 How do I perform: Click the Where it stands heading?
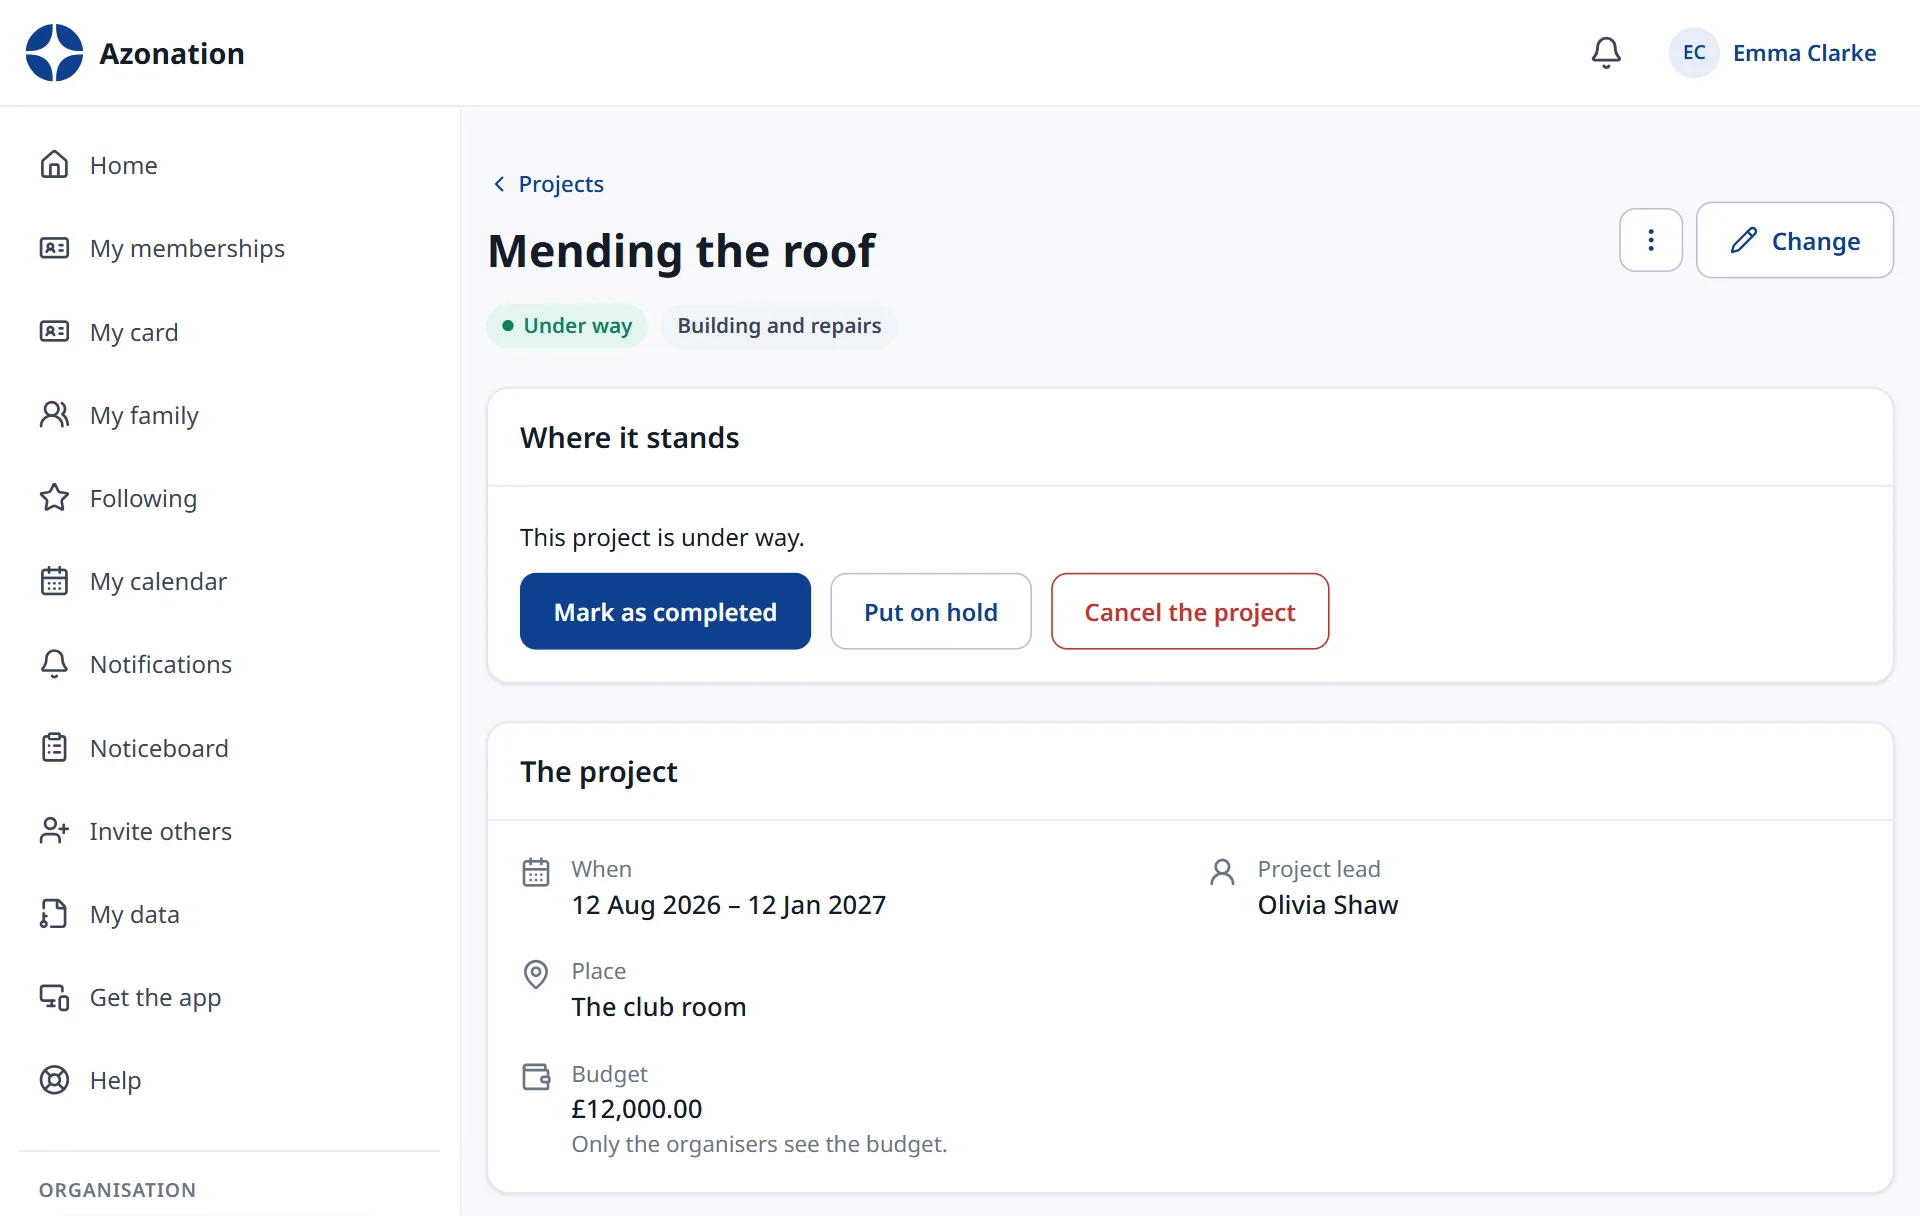[629, 438]
